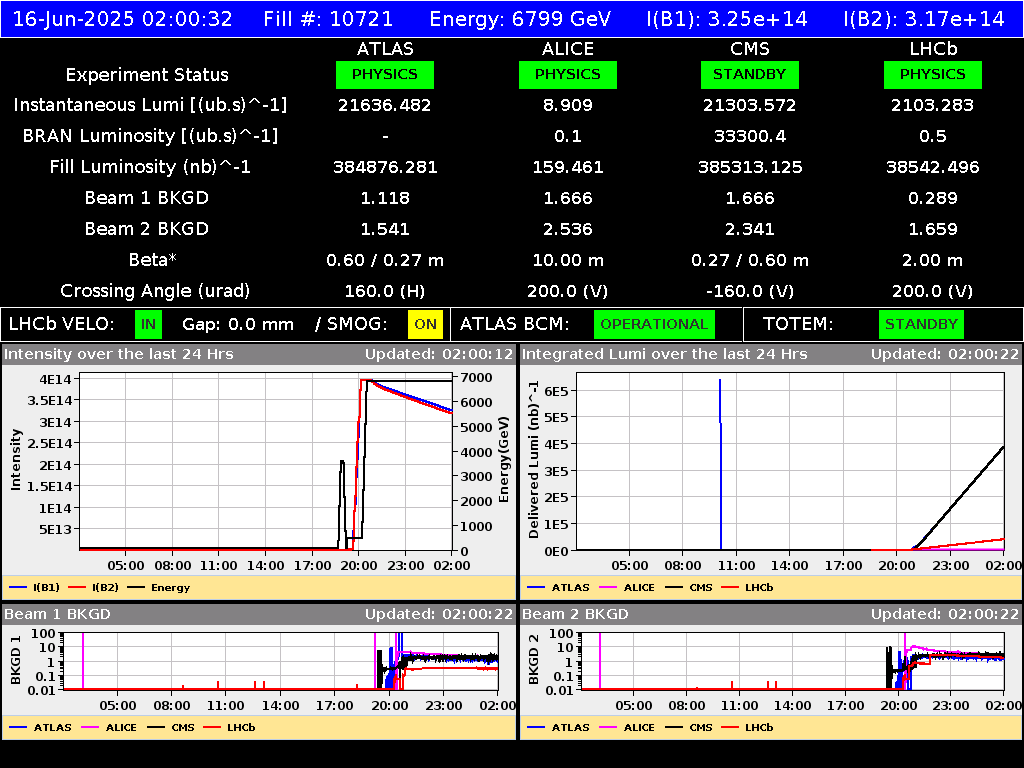Click the ALICE PHYSICS status badge

pyautogui.click(x=568, y=74)
